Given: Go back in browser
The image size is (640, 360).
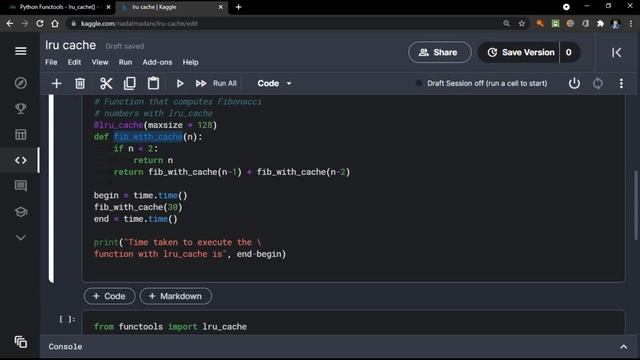Looking at the screenshot, I should coord(10,24).
